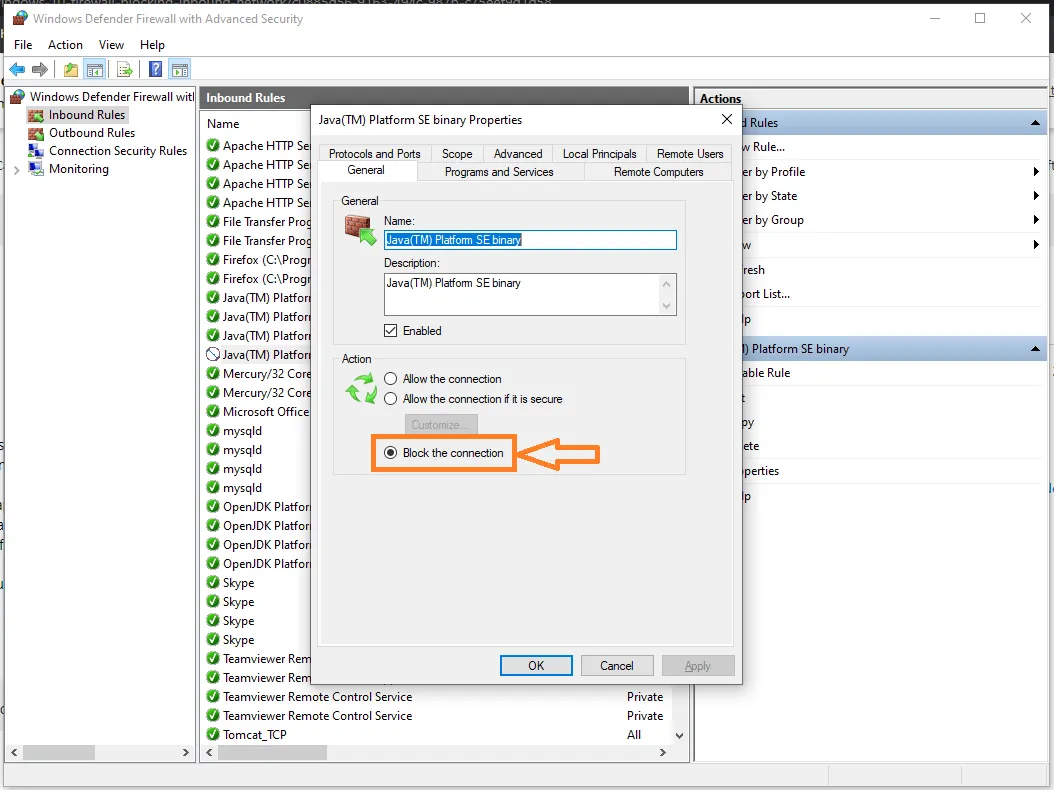The height and width of the screenshot is (790, 1054).
Task: Toggle the Show/Hide Action Pane toolbar icon
Action: coord(179,69)
